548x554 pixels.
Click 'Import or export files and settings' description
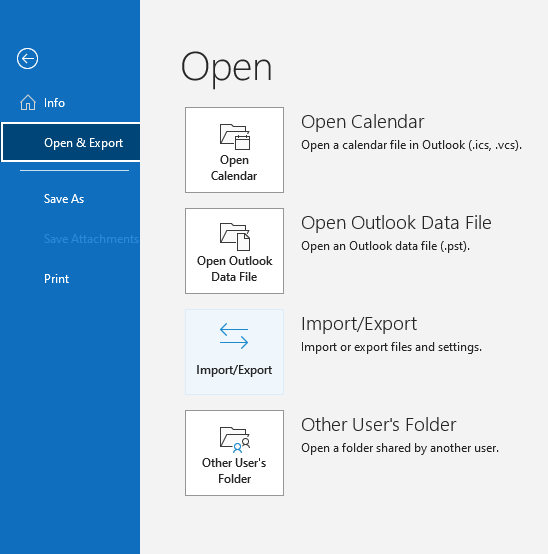point(391,347)
